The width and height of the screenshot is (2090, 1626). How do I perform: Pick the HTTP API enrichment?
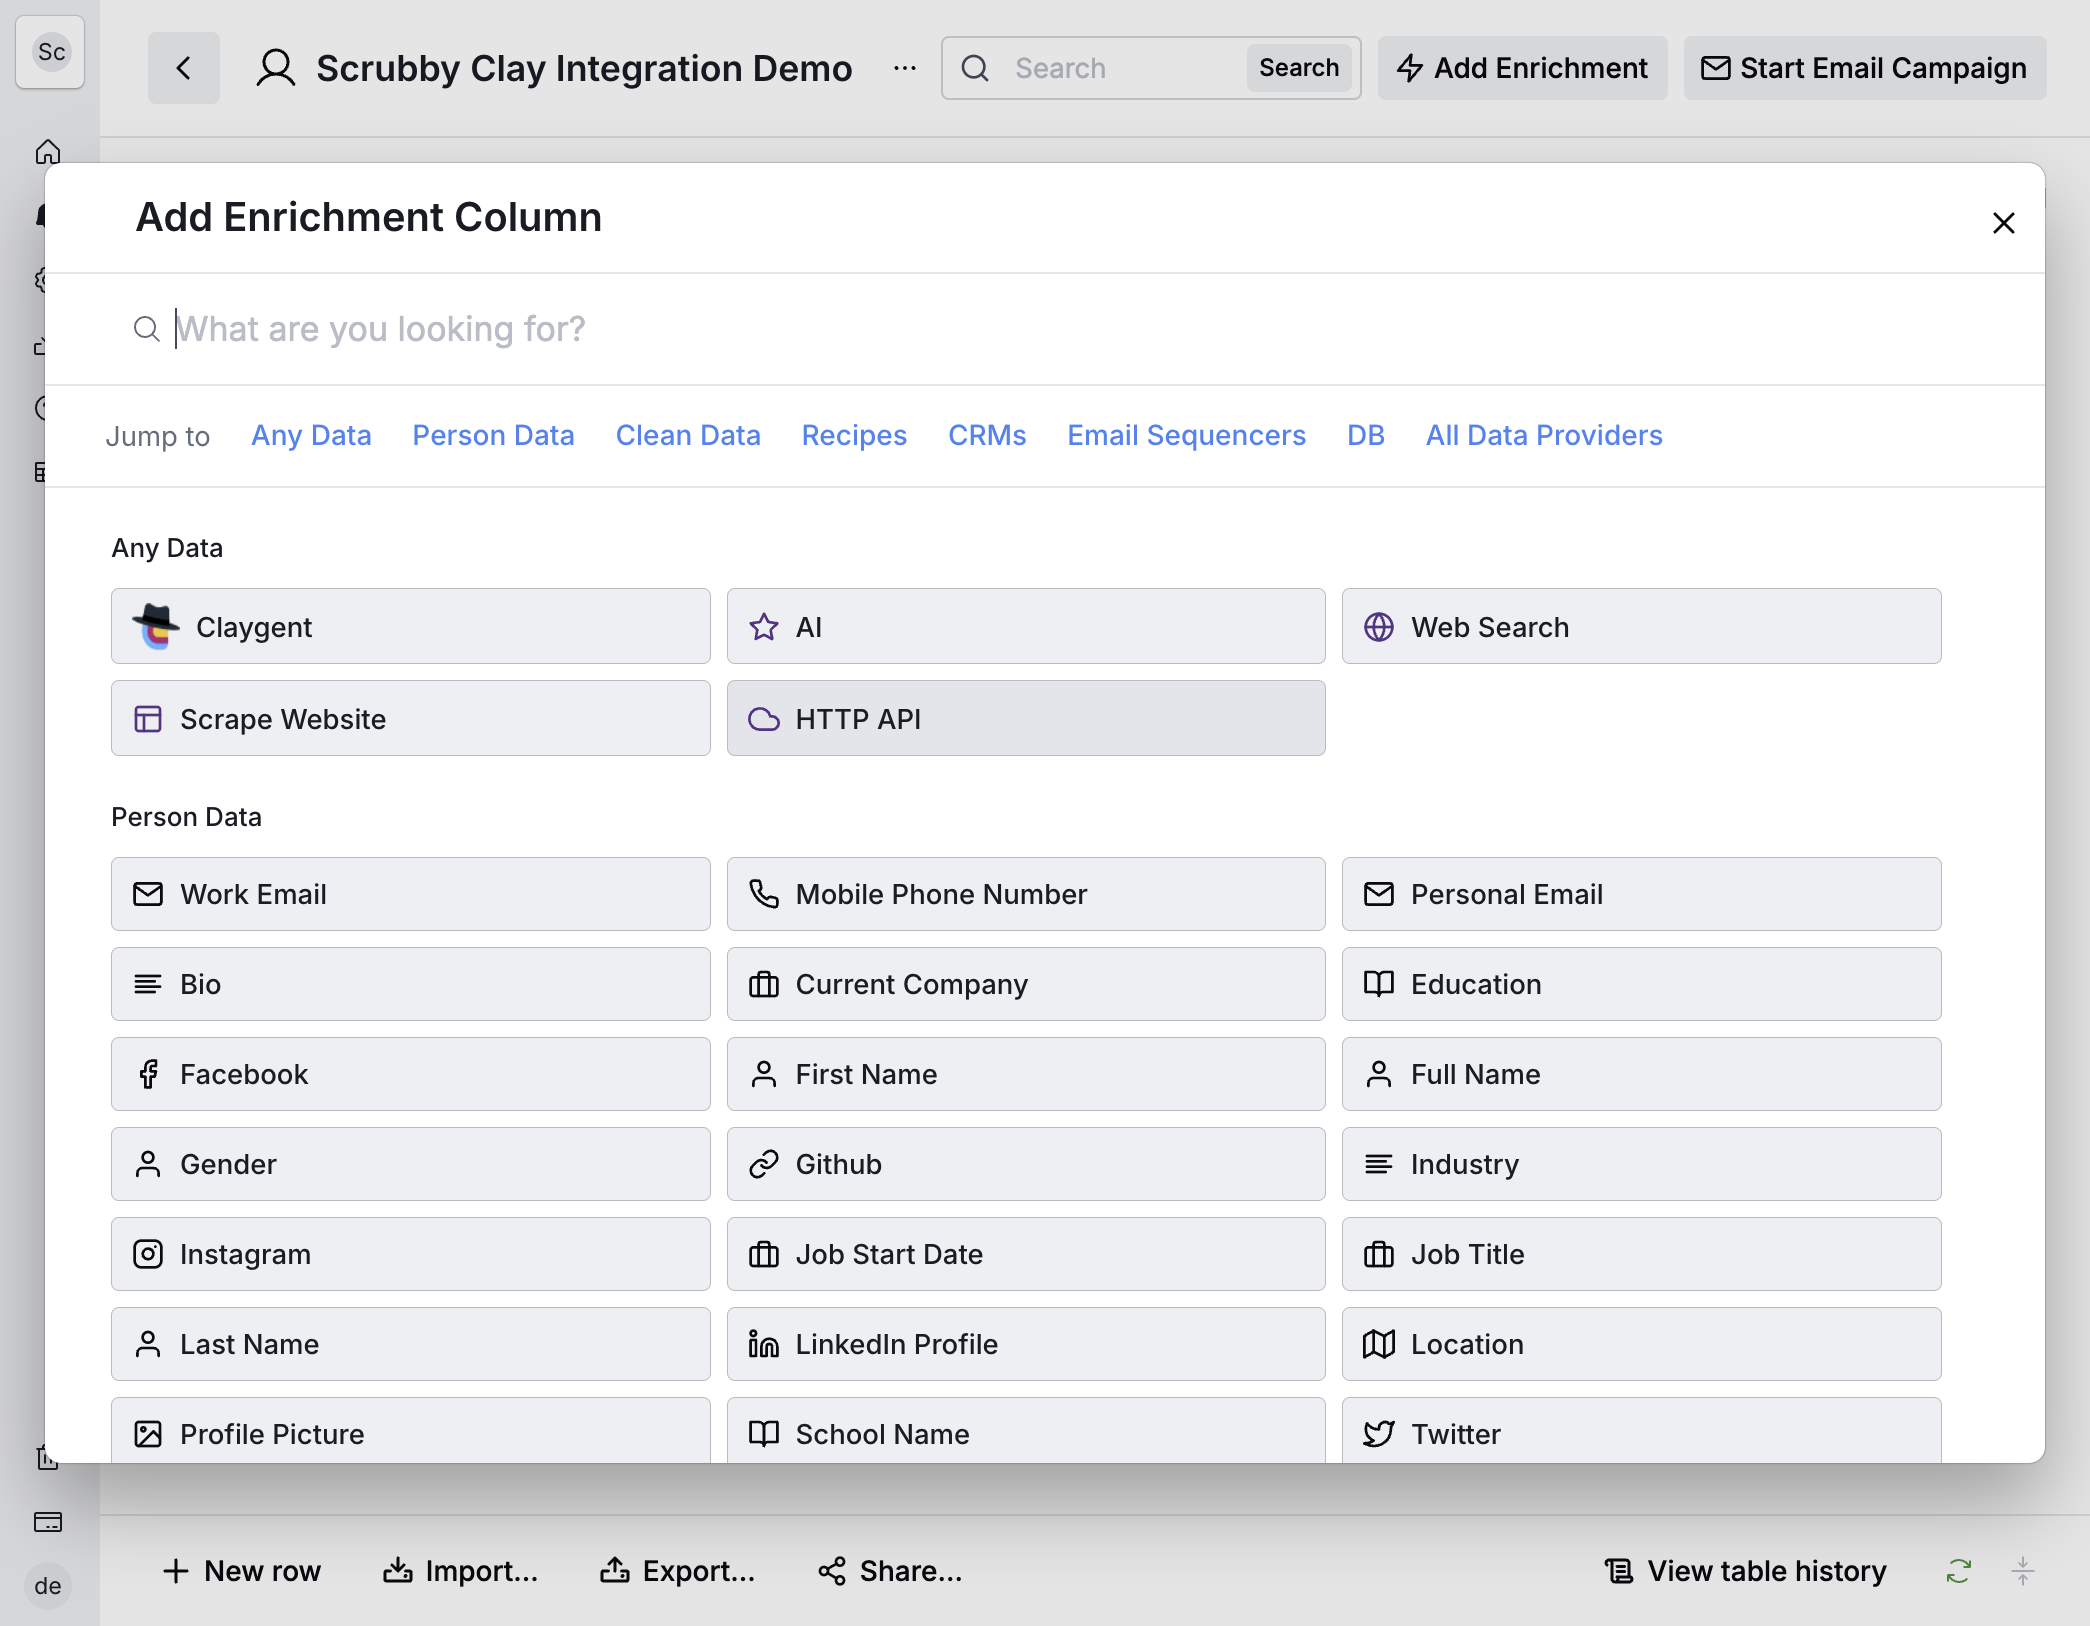[1025, 718]
